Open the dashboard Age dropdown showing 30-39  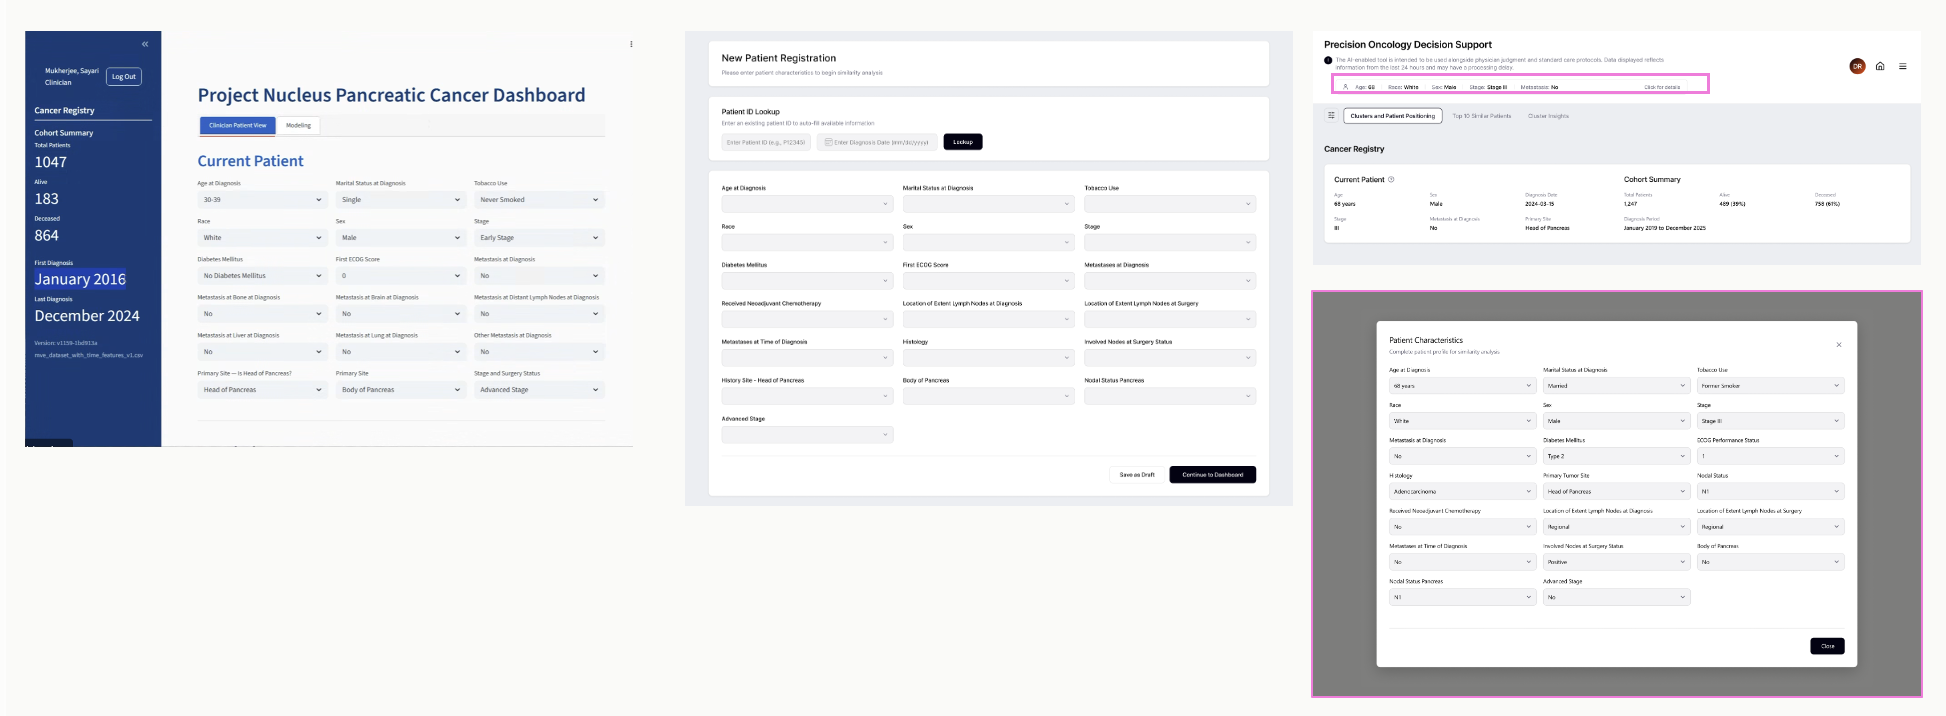click(262, 200)
